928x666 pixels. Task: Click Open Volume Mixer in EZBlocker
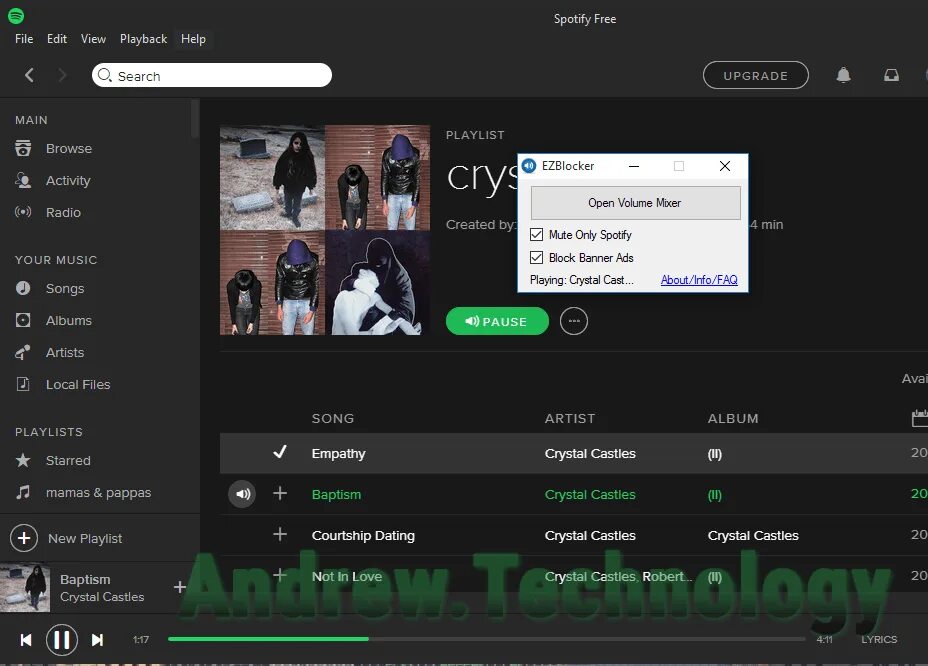click(635, 203)
